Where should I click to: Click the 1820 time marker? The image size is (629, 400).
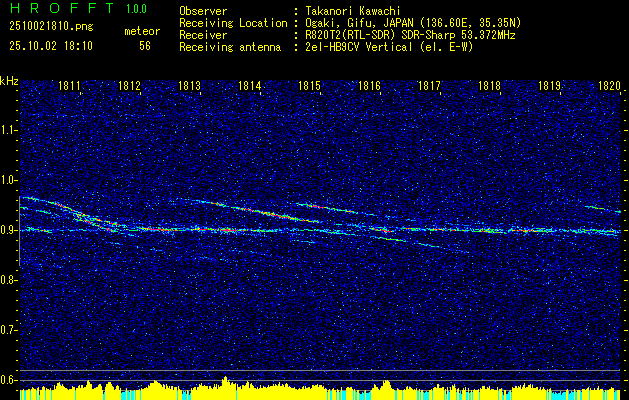tap(609, 85)
